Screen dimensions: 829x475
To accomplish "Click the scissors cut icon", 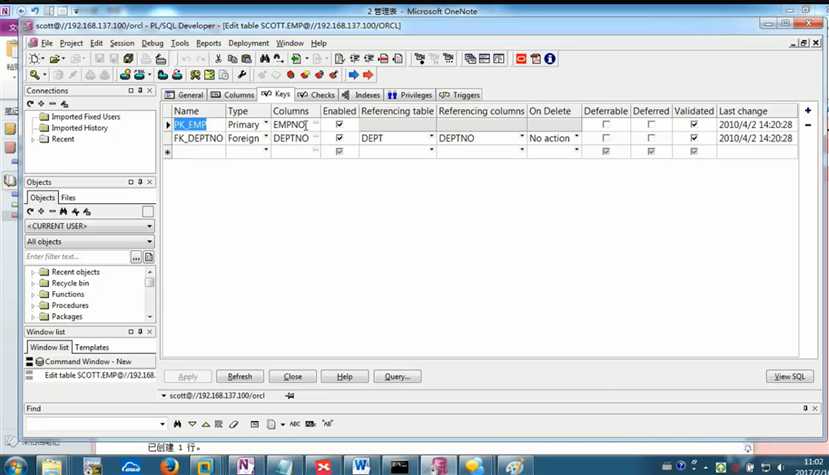I will click(218, 59).
